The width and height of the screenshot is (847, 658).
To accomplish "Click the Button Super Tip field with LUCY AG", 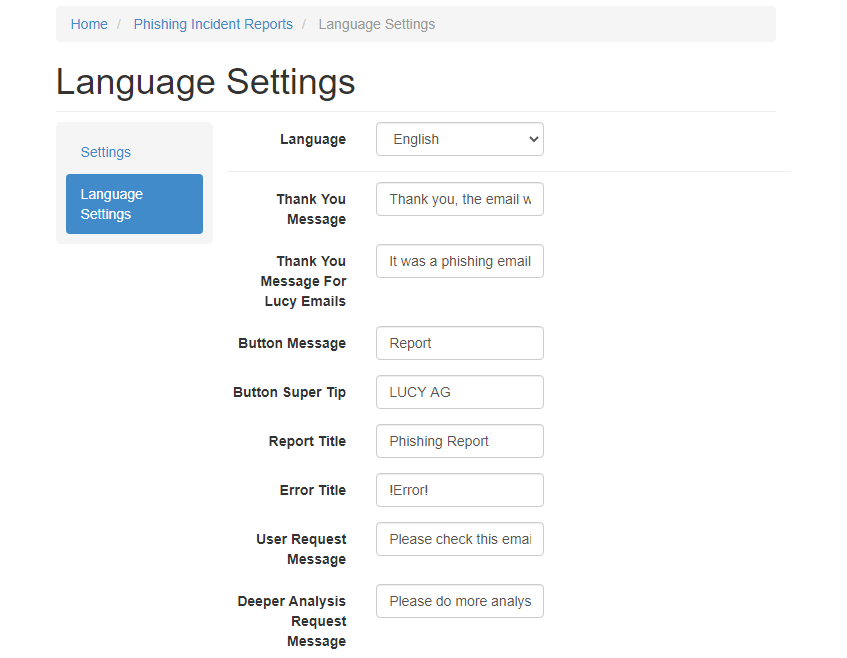I will 460,392.
